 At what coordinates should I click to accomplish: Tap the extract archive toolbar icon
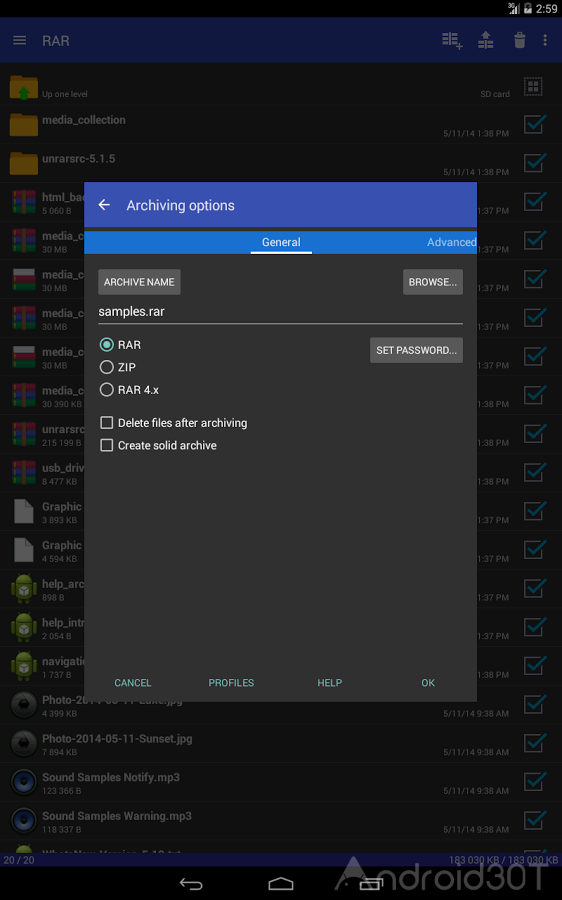[486, 40]
